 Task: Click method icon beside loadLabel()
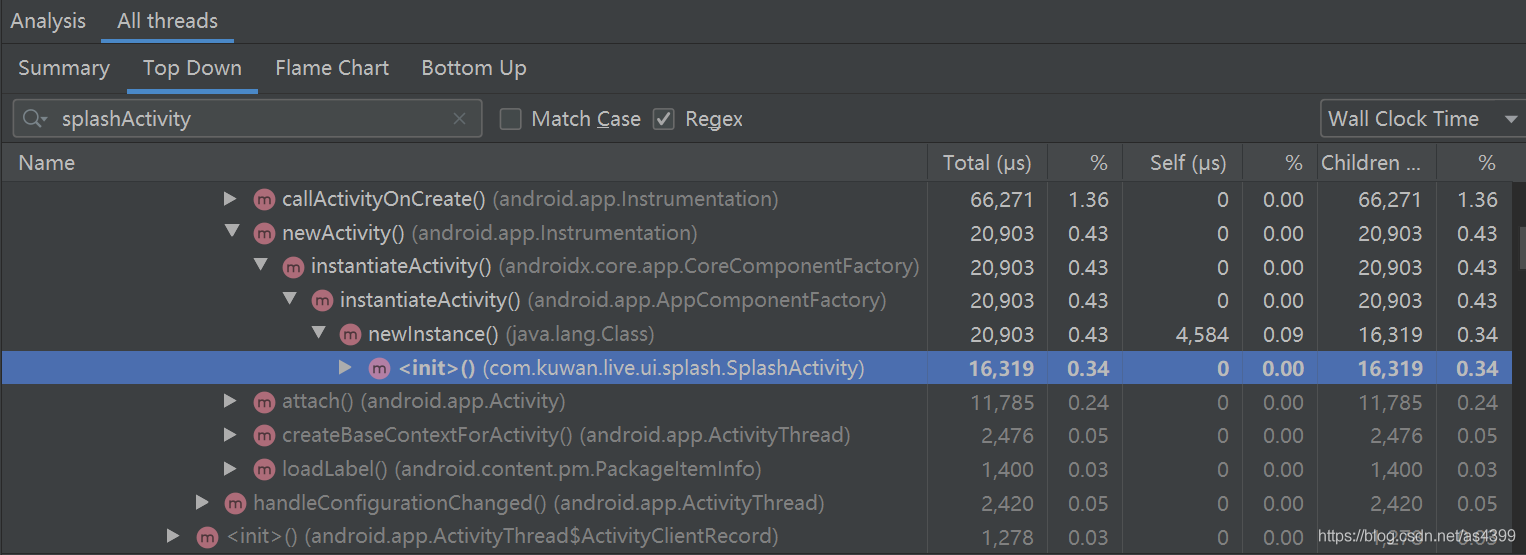click(x=264, y=469)
